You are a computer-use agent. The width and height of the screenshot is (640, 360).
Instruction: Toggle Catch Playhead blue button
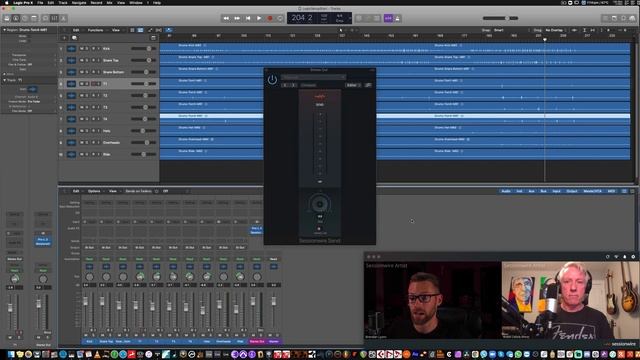169,30
